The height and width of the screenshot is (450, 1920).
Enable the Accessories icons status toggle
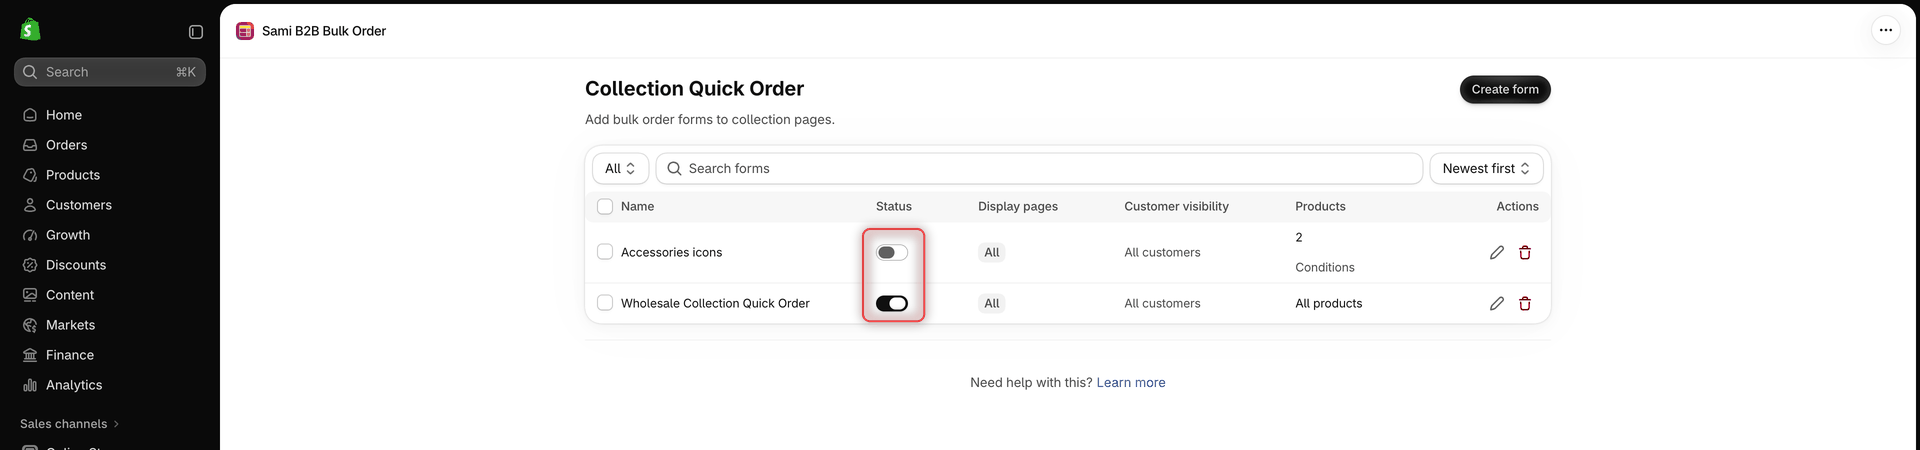click(x=892, y=252)
